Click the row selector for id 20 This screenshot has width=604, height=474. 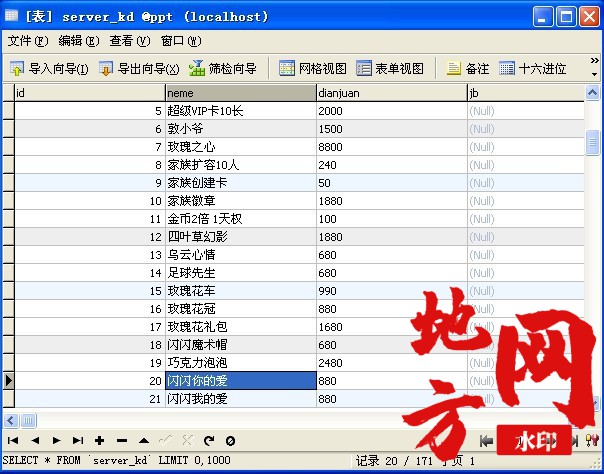[8, 381]
